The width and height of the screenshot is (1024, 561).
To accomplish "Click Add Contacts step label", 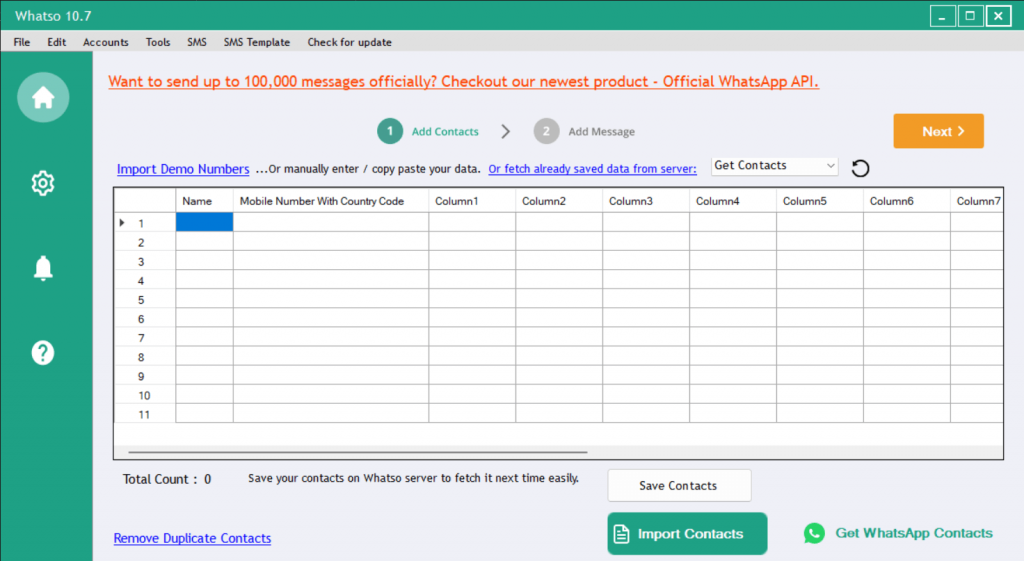I will [445, 131].
